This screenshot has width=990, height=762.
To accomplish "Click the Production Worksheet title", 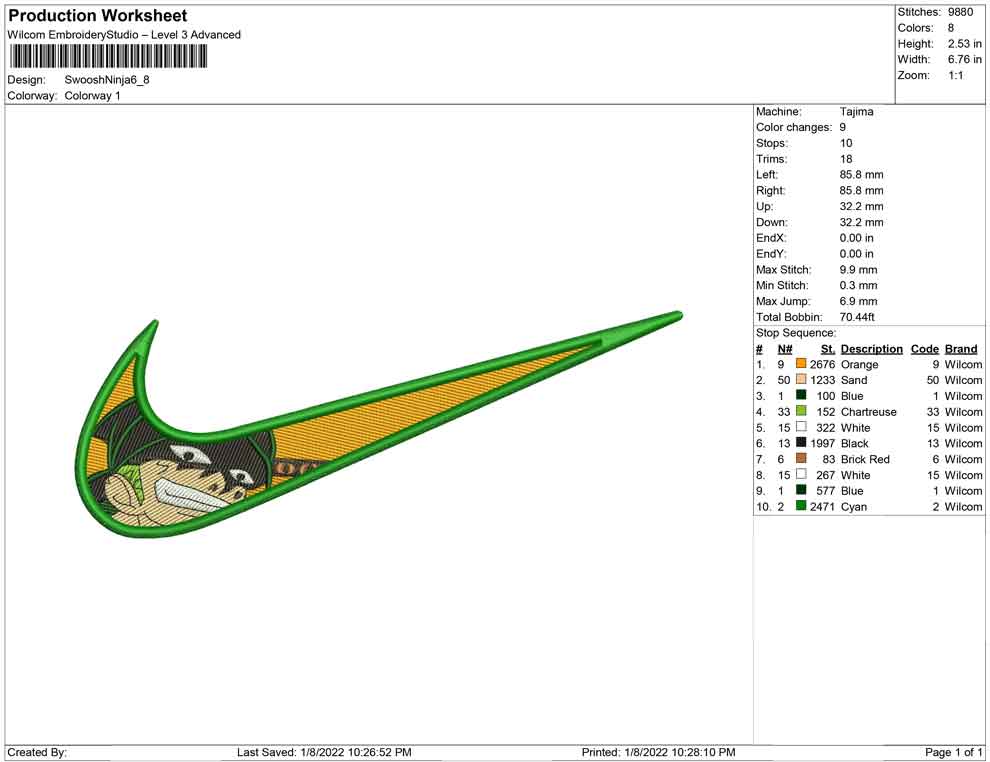I will coord(97,16).
